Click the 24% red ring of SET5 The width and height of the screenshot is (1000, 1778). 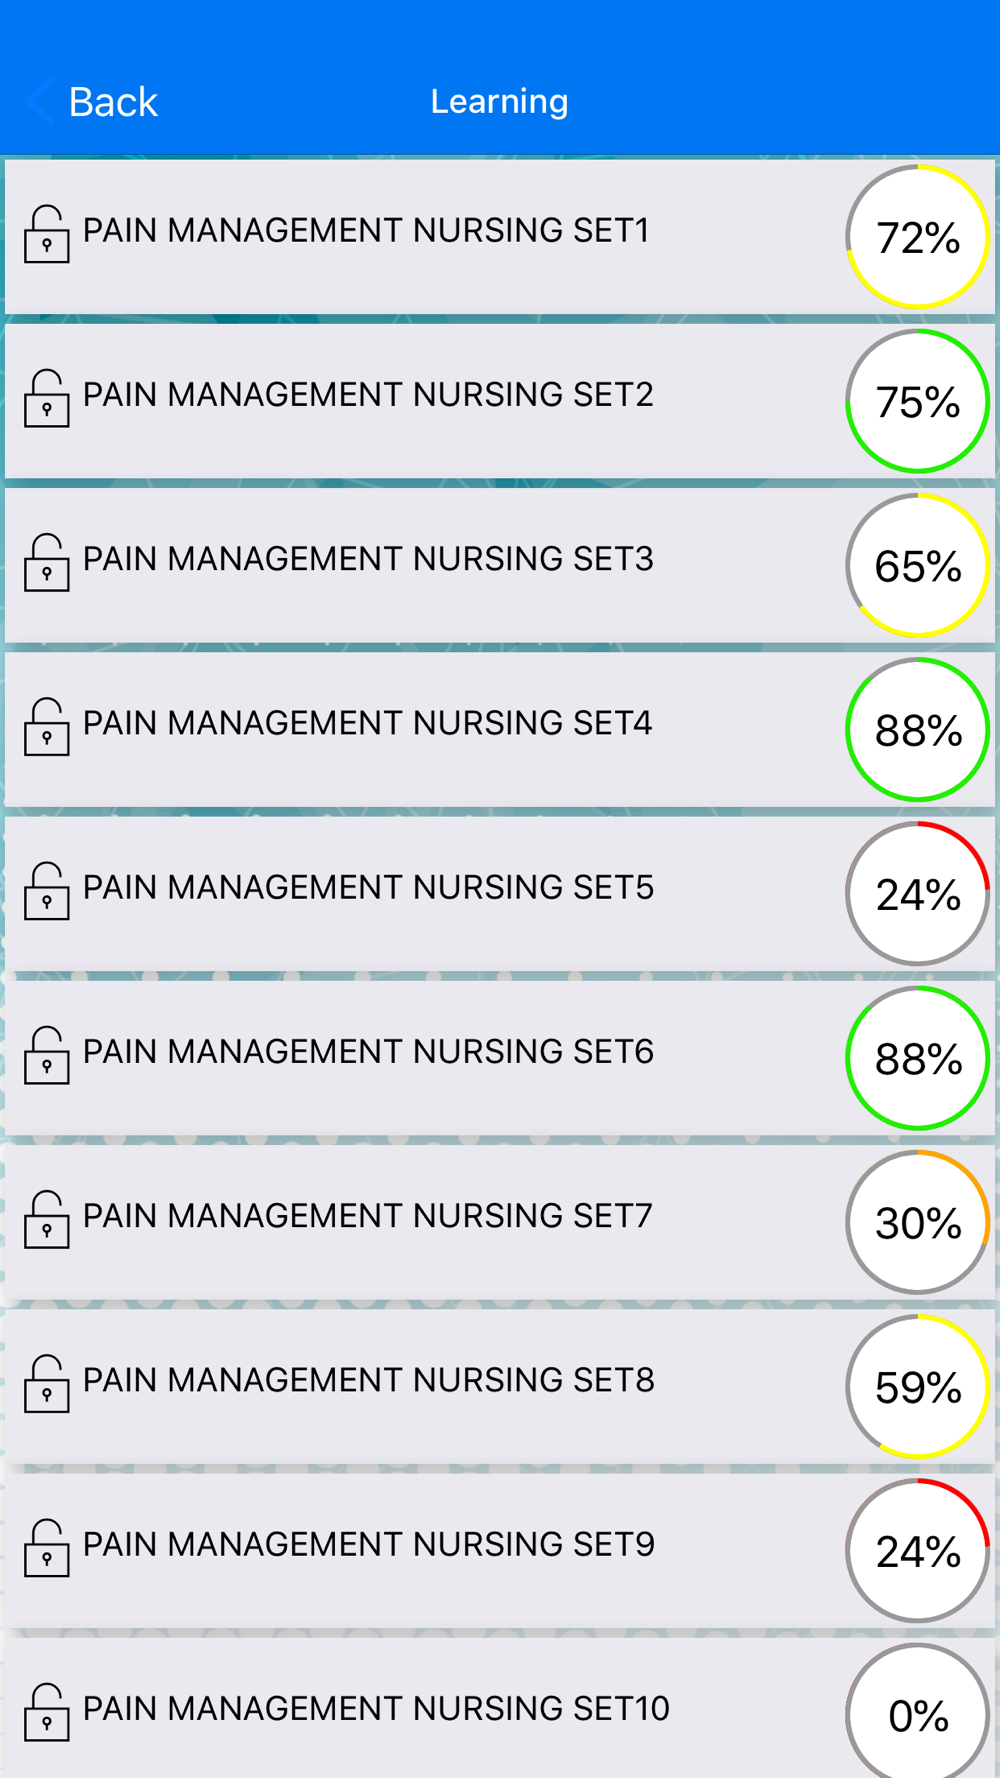click(918, 894)
